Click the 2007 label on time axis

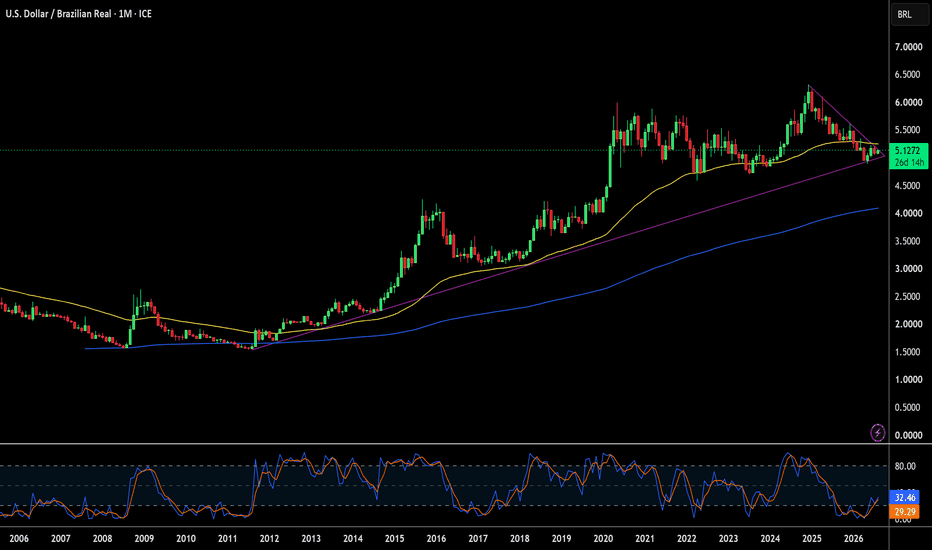point(61,539)
